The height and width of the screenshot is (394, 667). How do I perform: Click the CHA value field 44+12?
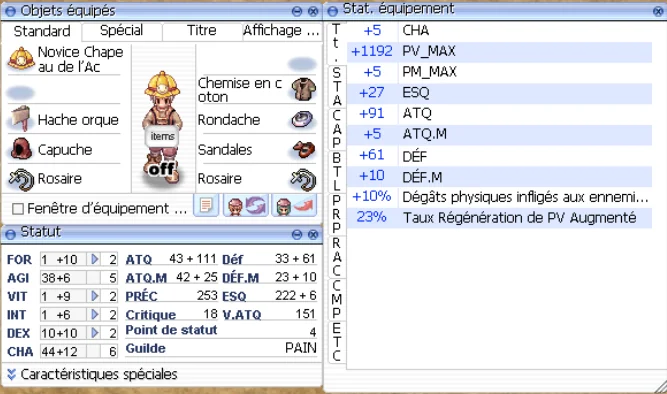63,351
